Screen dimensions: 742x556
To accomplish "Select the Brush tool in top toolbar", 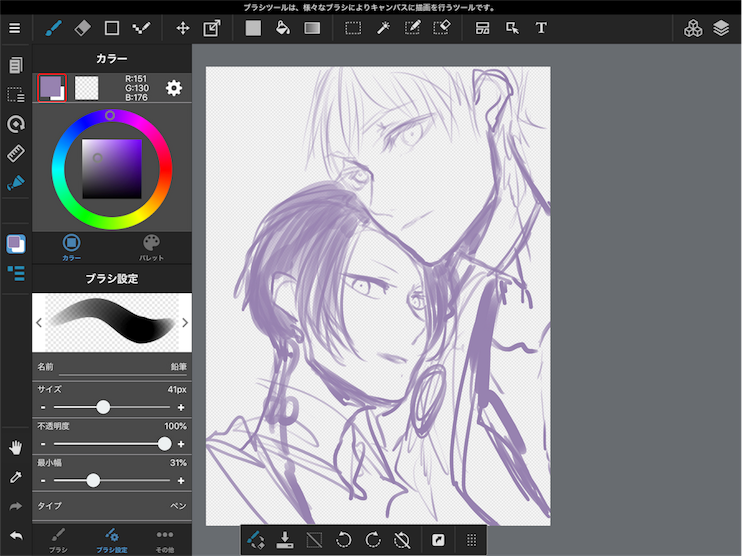I will 53,28.
